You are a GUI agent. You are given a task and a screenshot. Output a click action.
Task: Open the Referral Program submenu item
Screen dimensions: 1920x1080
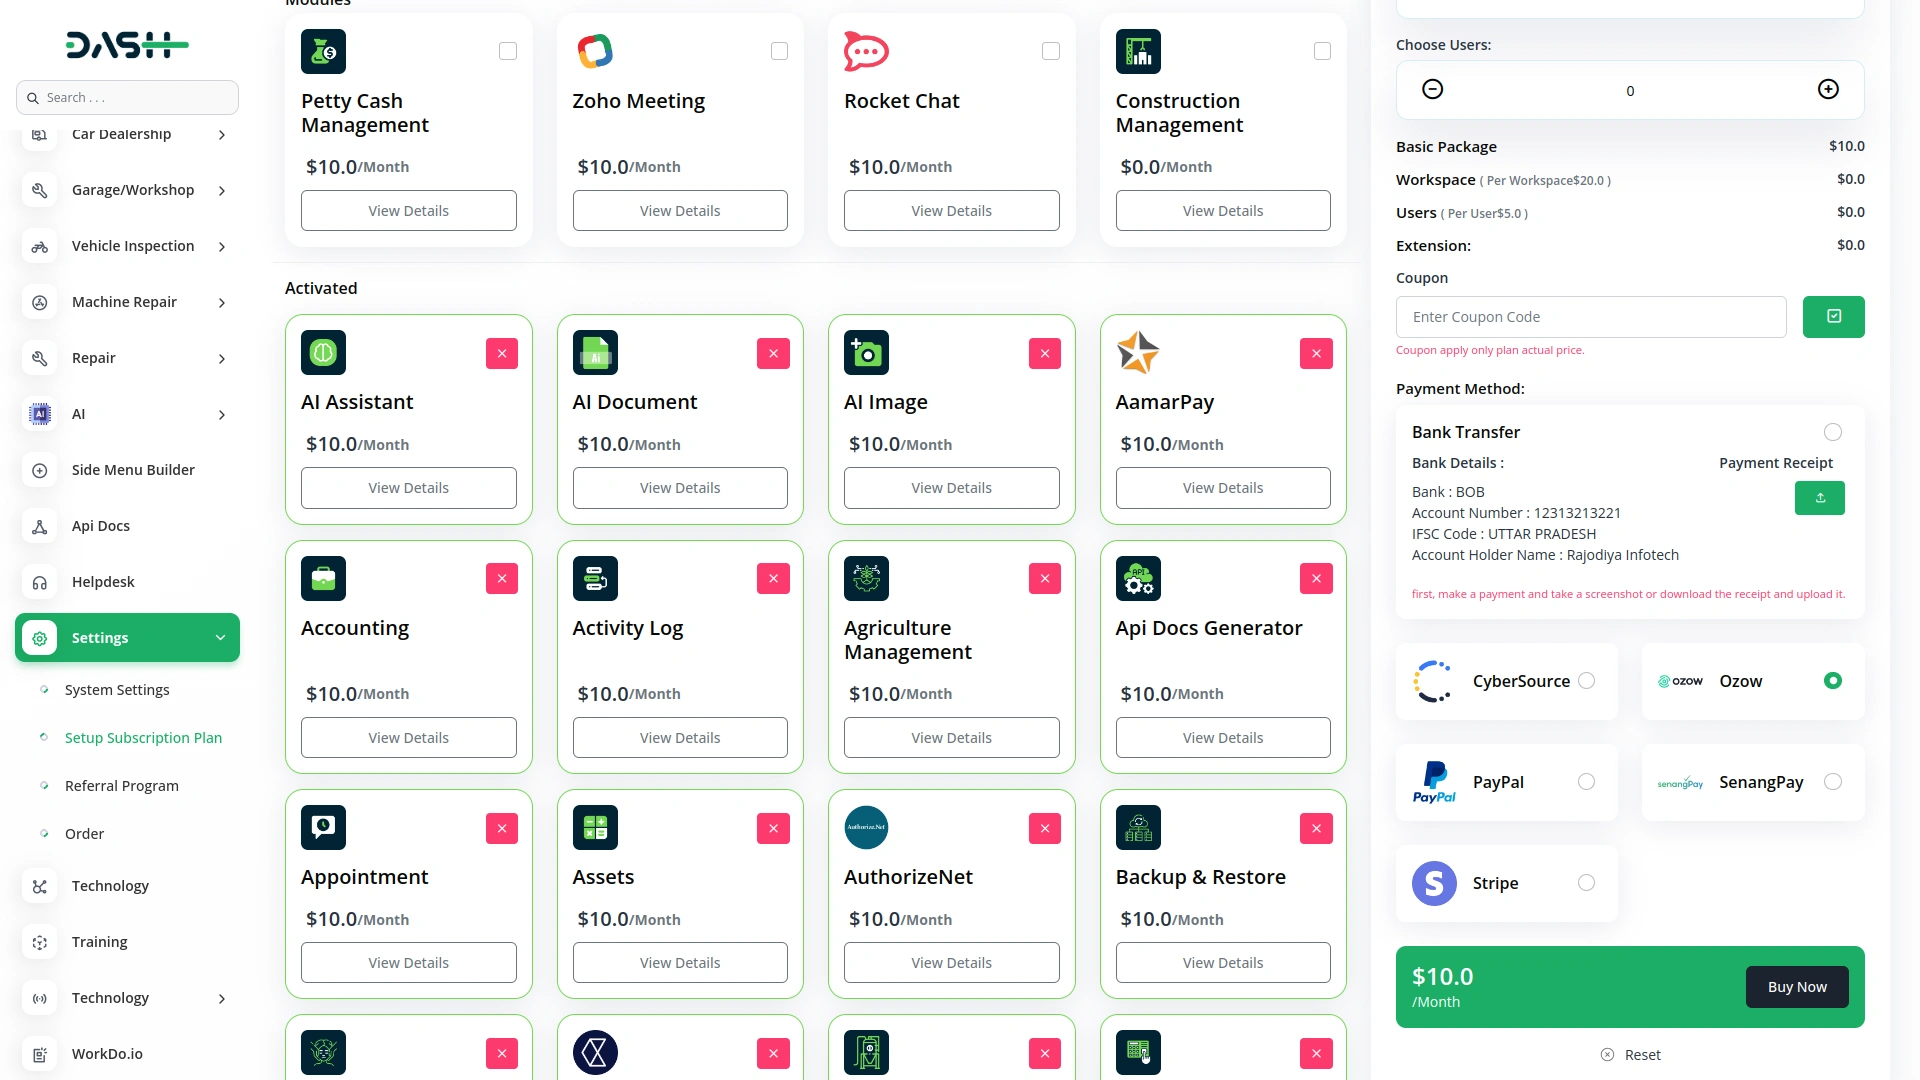pyautogui.click(x=122, y=786)
